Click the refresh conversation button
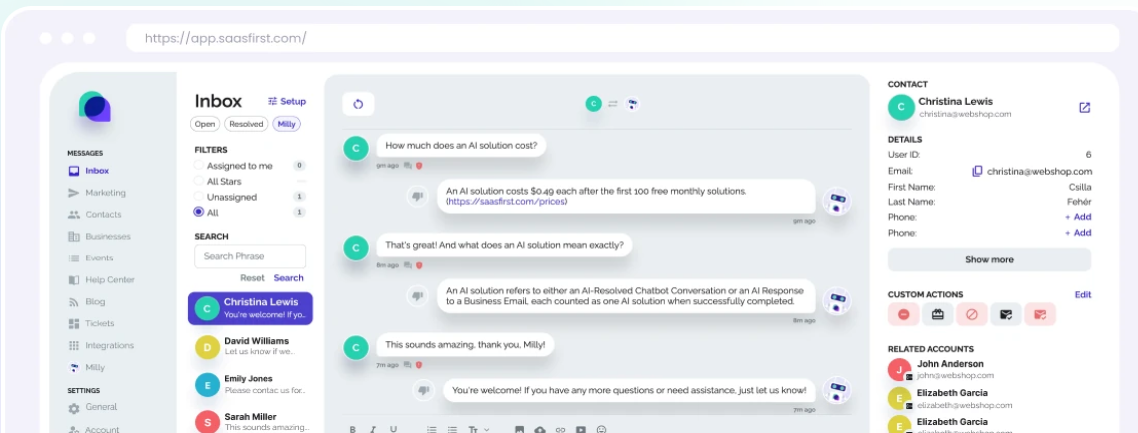This screenshot has width=1138, height=433. click(358, 104)
